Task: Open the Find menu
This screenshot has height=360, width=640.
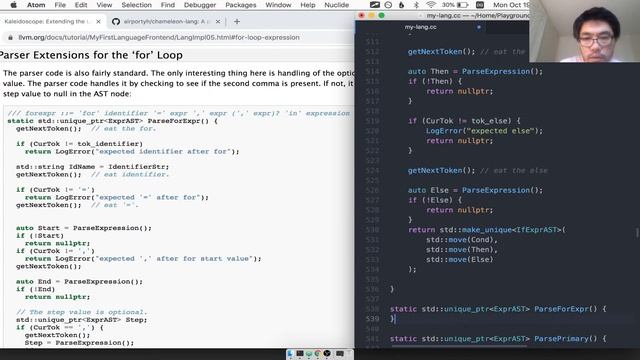Action: click(x=167, y=5)
